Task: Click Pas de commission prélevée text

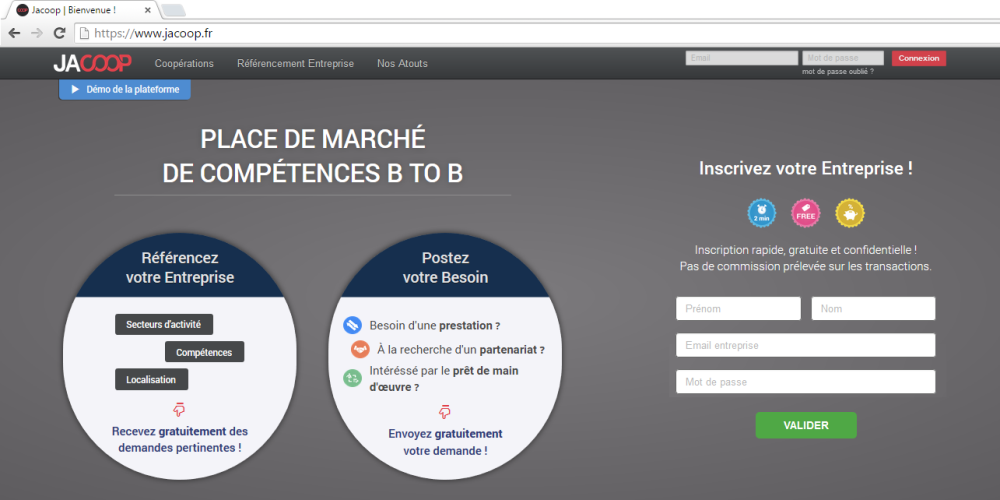Action: (x=805, y=267)
